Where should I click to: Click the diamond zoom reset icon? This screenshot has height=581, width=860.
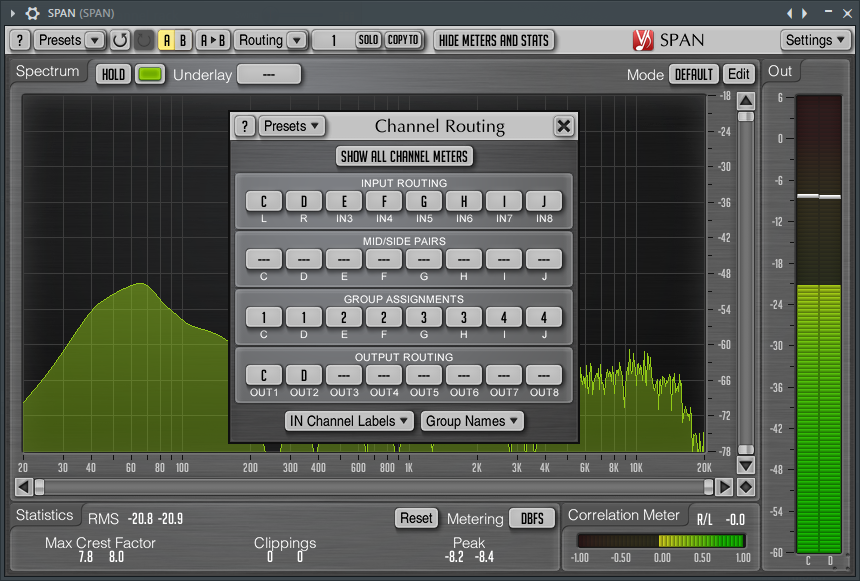(746, 487)
